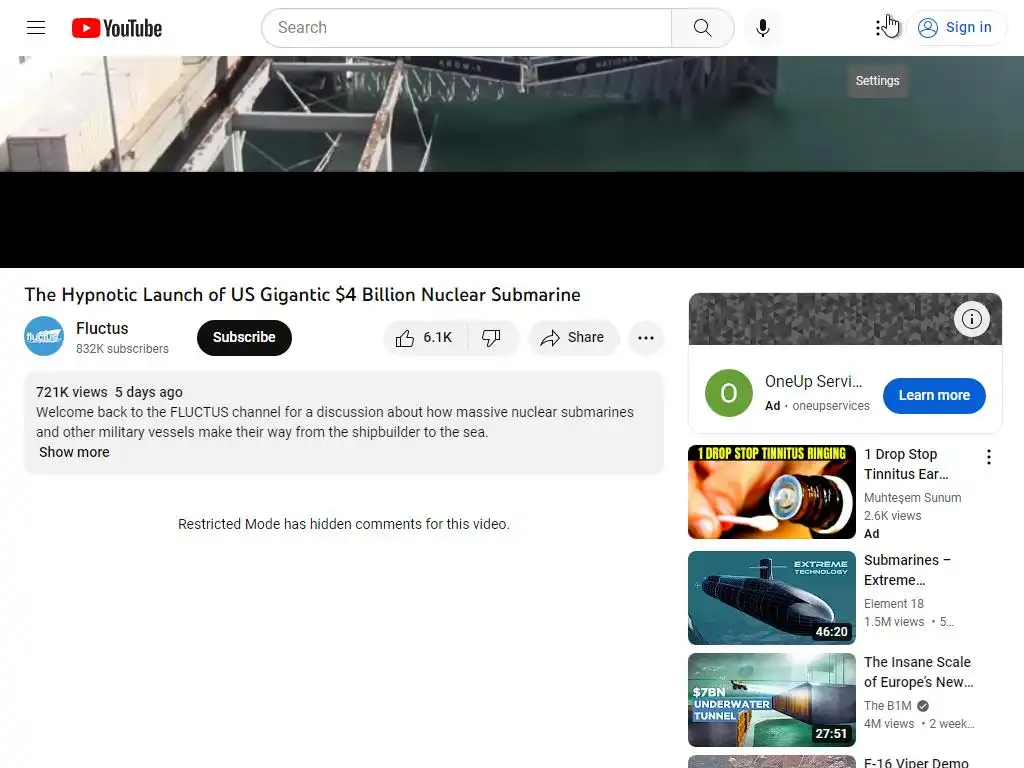Click Learn more on OneUp ad

tap(934, 395)
